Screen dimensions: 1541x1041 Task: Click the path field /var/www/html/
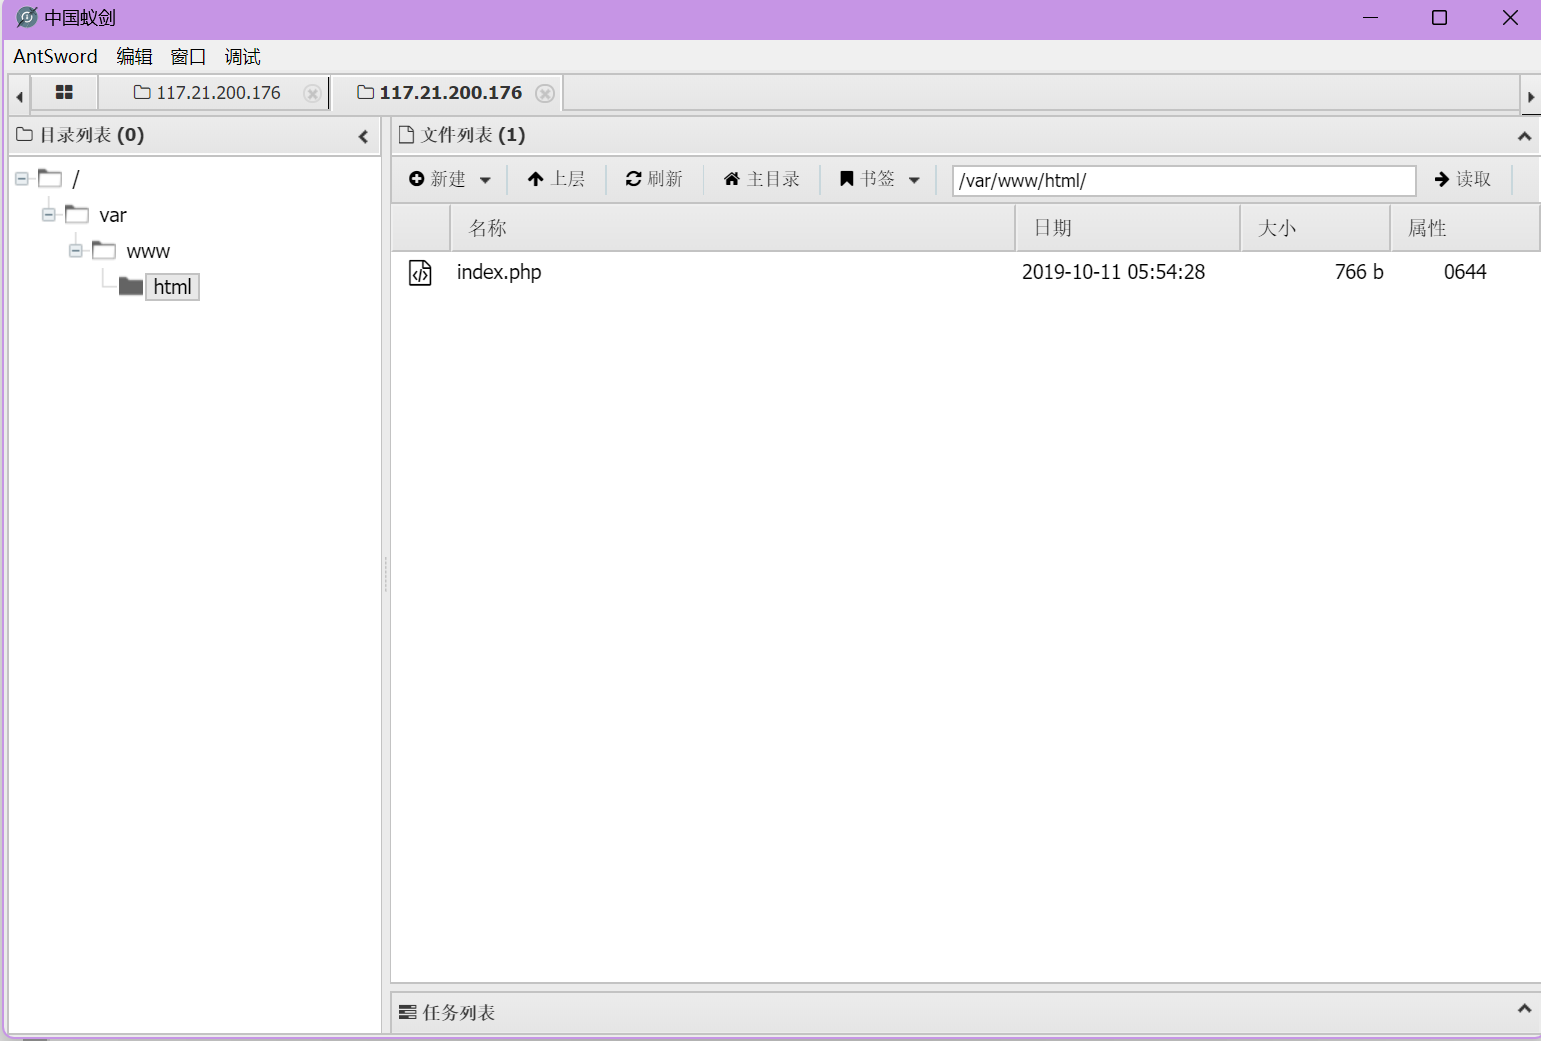(x=1184, y=180)
